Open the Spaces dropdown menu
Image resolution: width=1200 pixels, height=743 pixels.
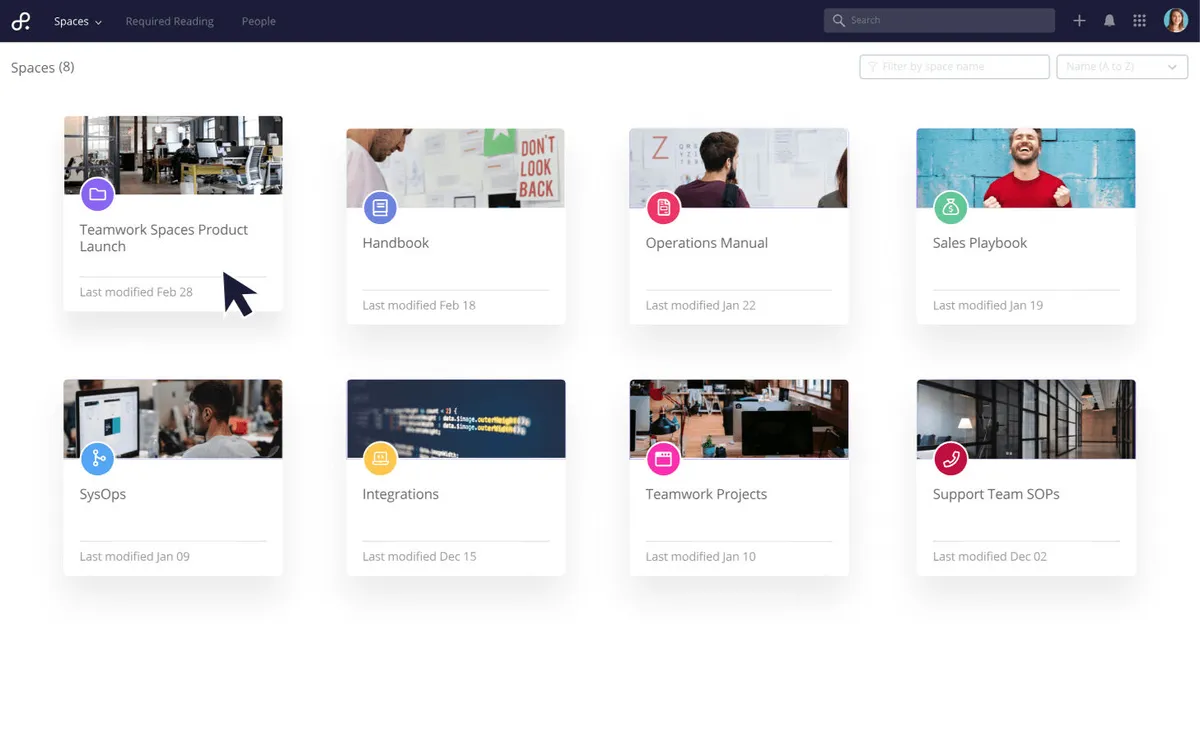(78, 21)
